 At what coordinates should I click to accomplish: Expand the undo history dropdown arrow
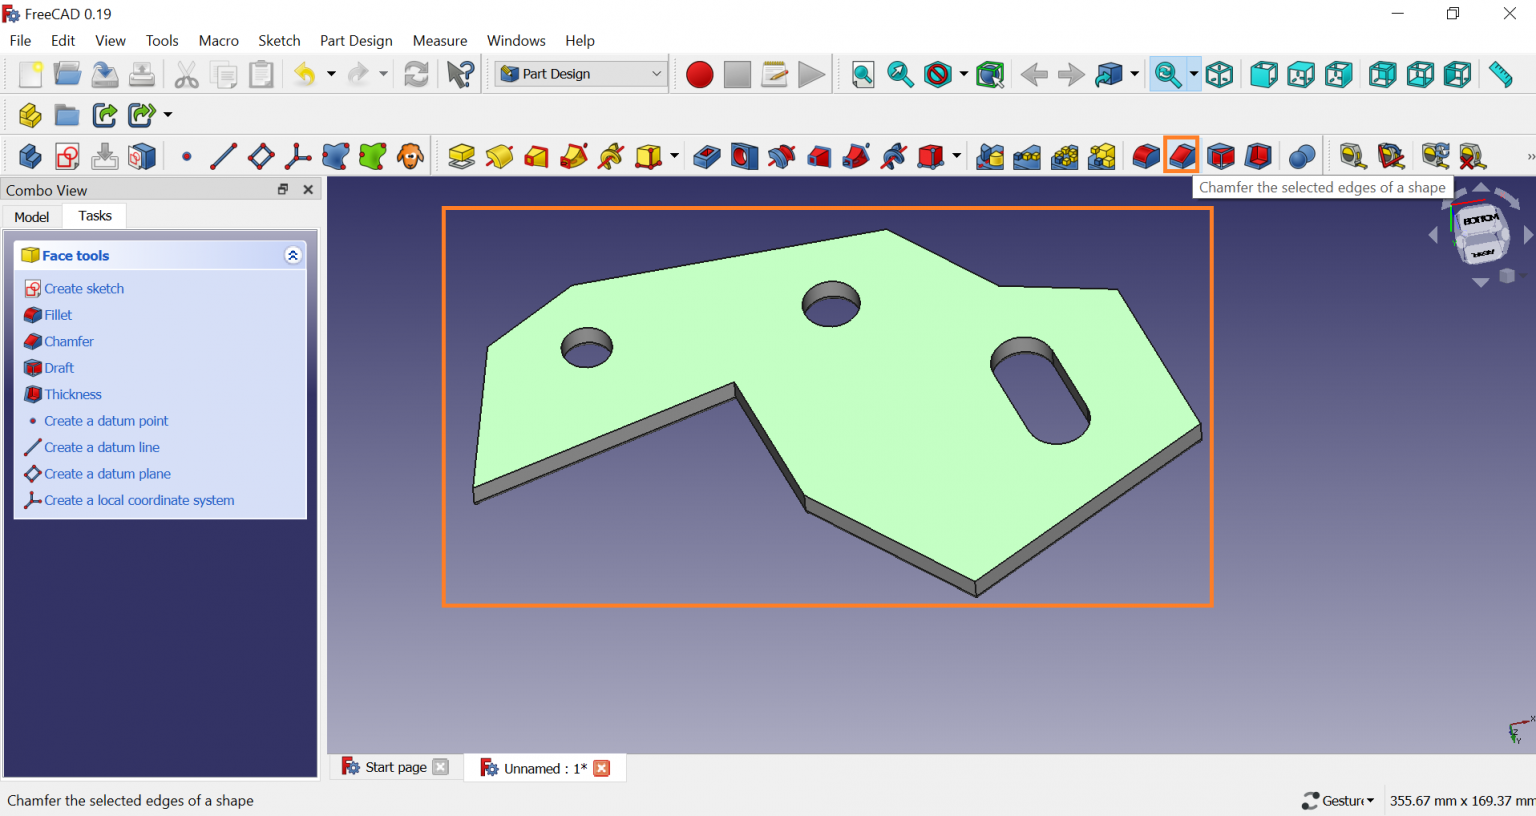pyautogui.click(x=331, y=75)
